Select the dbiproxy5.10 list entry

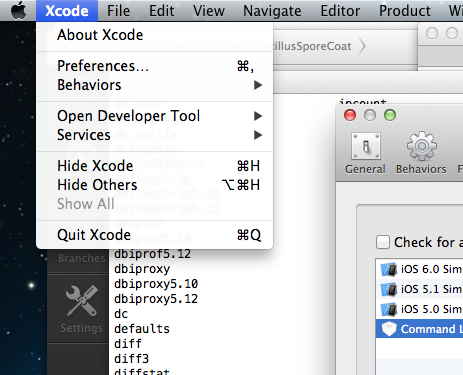(156, 284)
